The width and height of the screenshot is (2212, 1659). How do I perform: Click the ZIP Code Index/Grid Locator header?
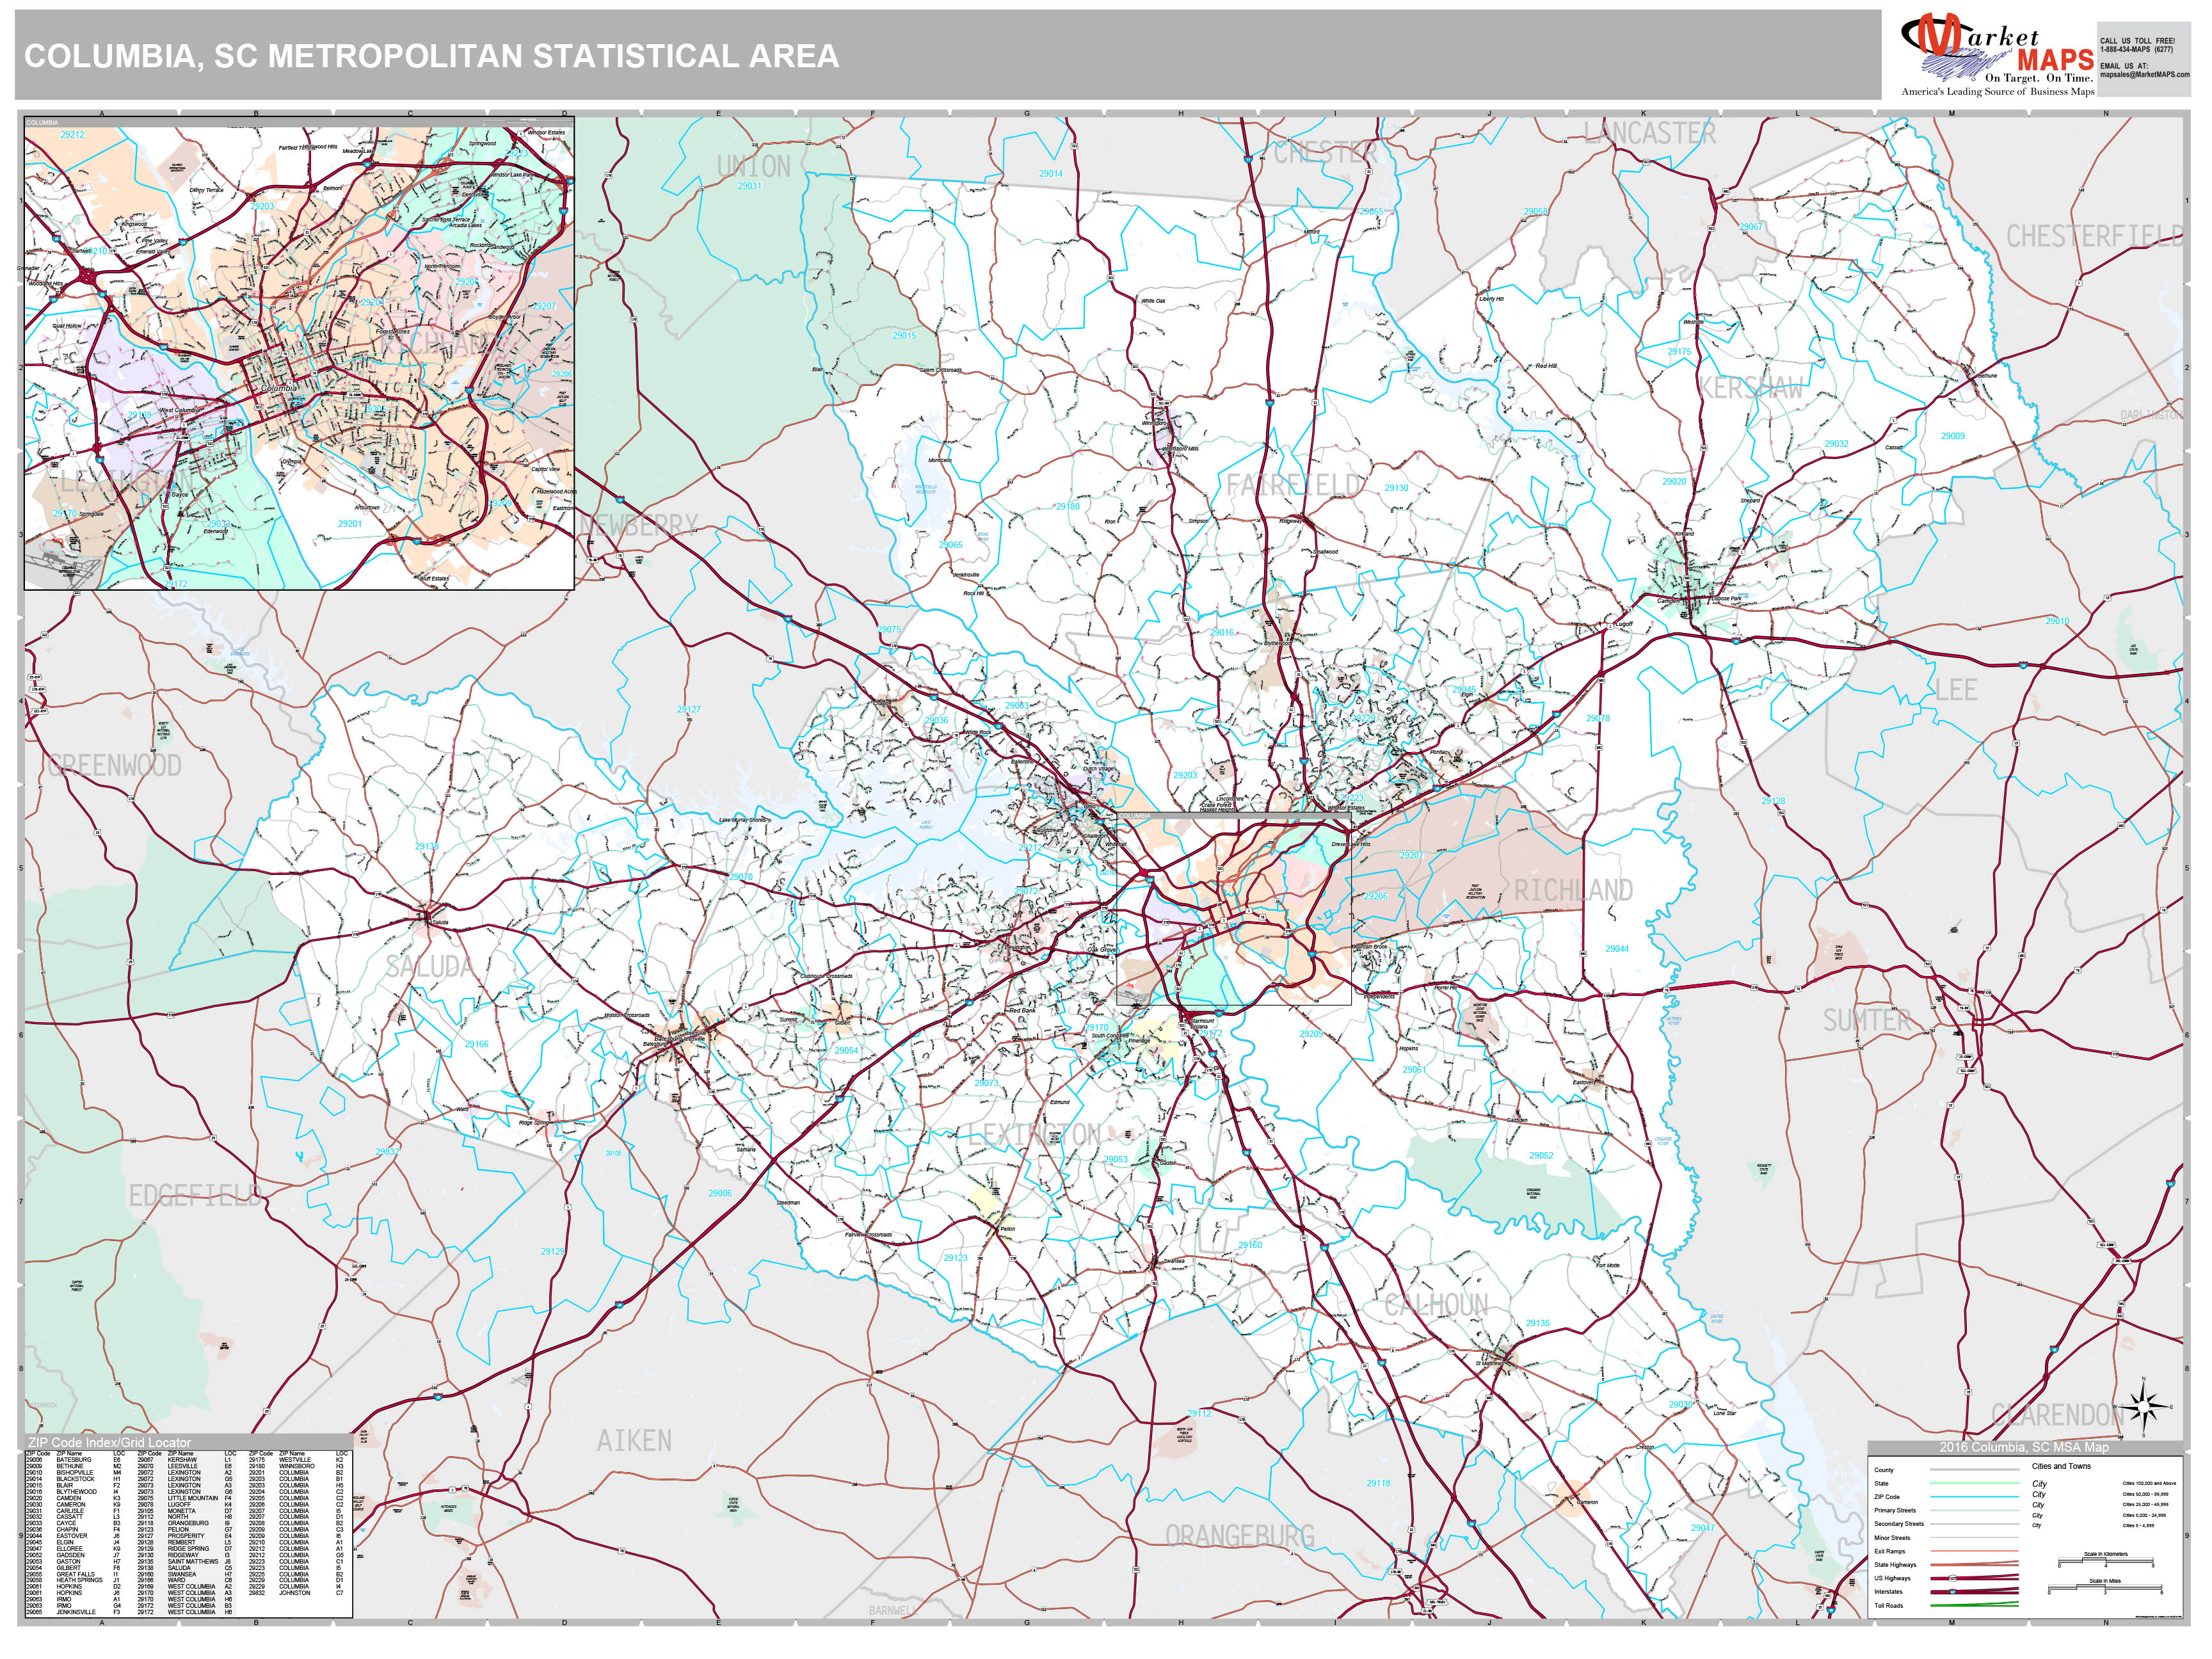click(x=108, y=1443)
